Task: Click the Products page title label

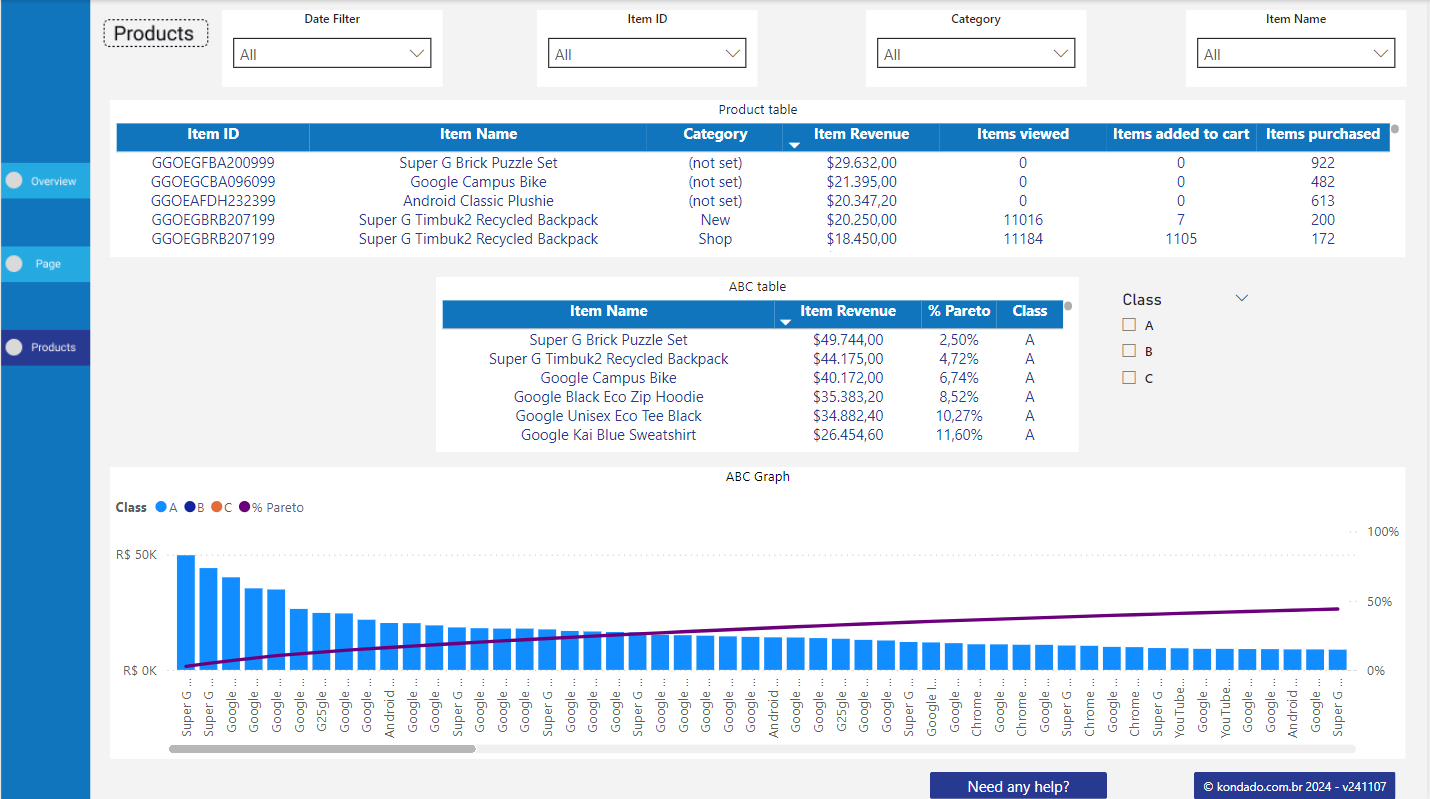Action: [155, 33]
